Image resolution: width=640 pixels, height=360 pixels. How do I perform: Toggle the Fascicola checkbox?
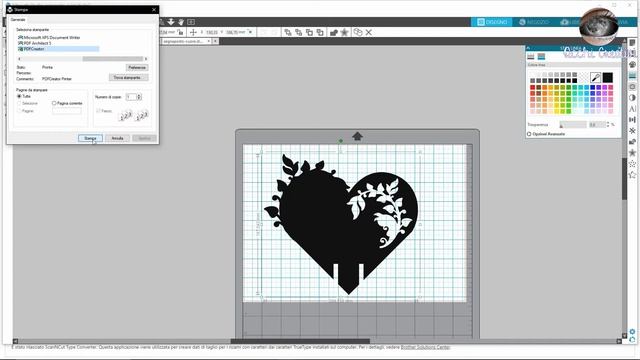[98, 111]
